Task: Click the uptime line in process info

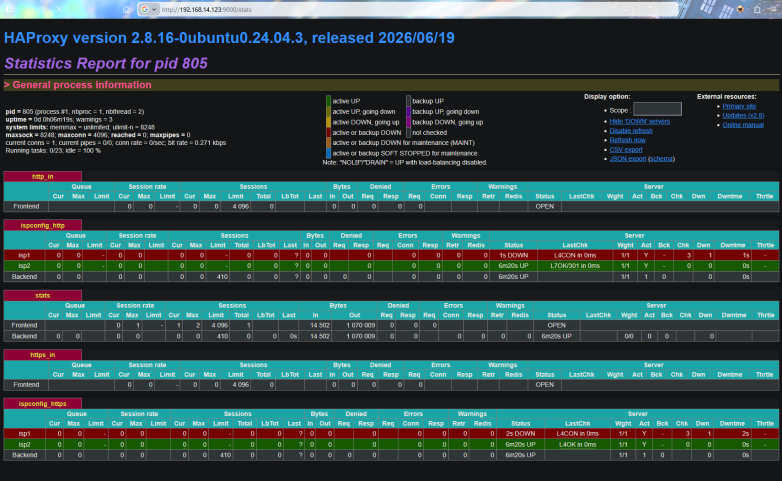Action: 59,120
